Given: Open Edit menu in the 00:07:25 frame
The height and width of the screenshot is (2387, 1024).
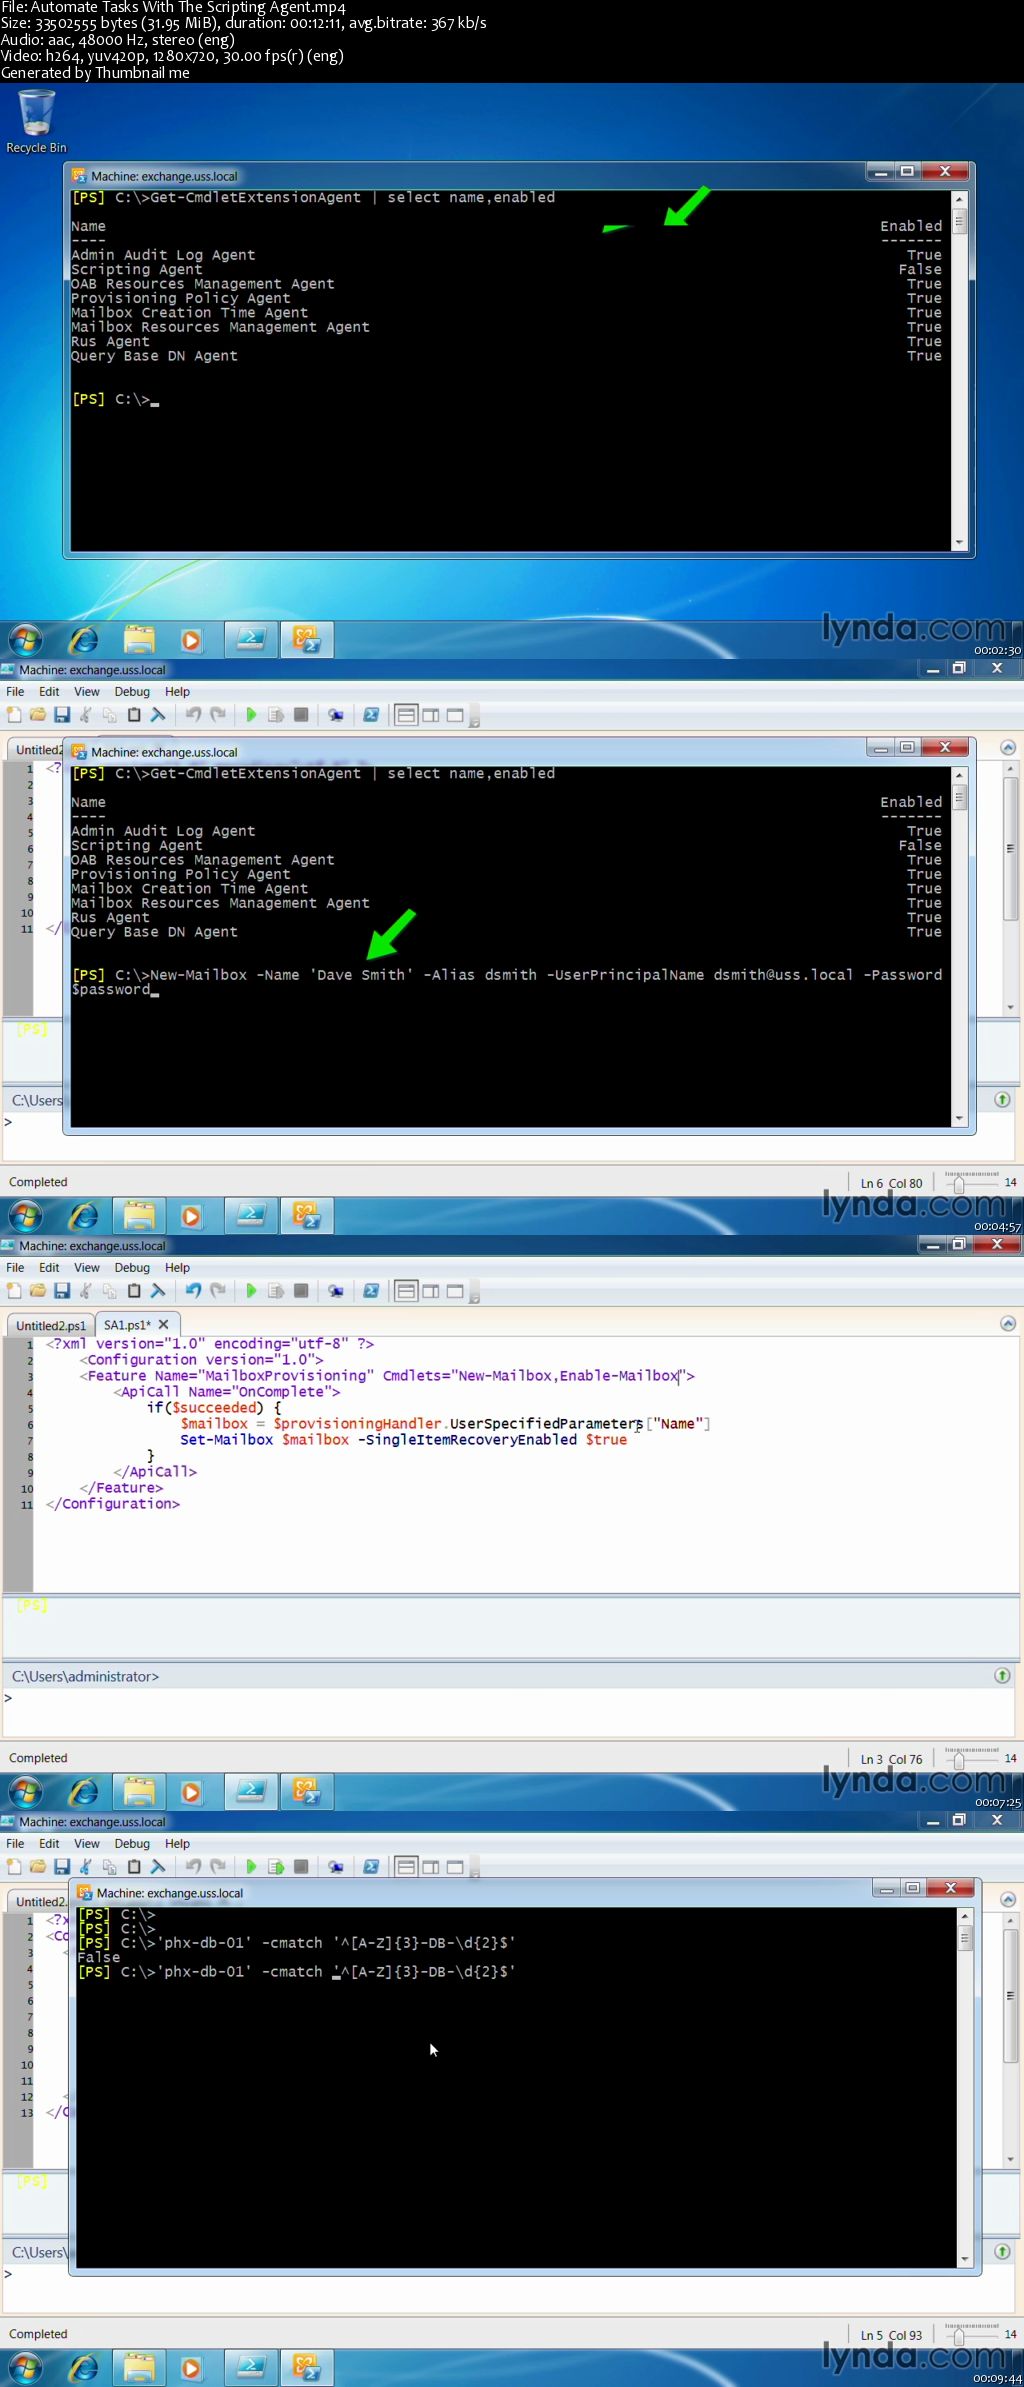Looking at the screenshot, I should pos(49,1267).
